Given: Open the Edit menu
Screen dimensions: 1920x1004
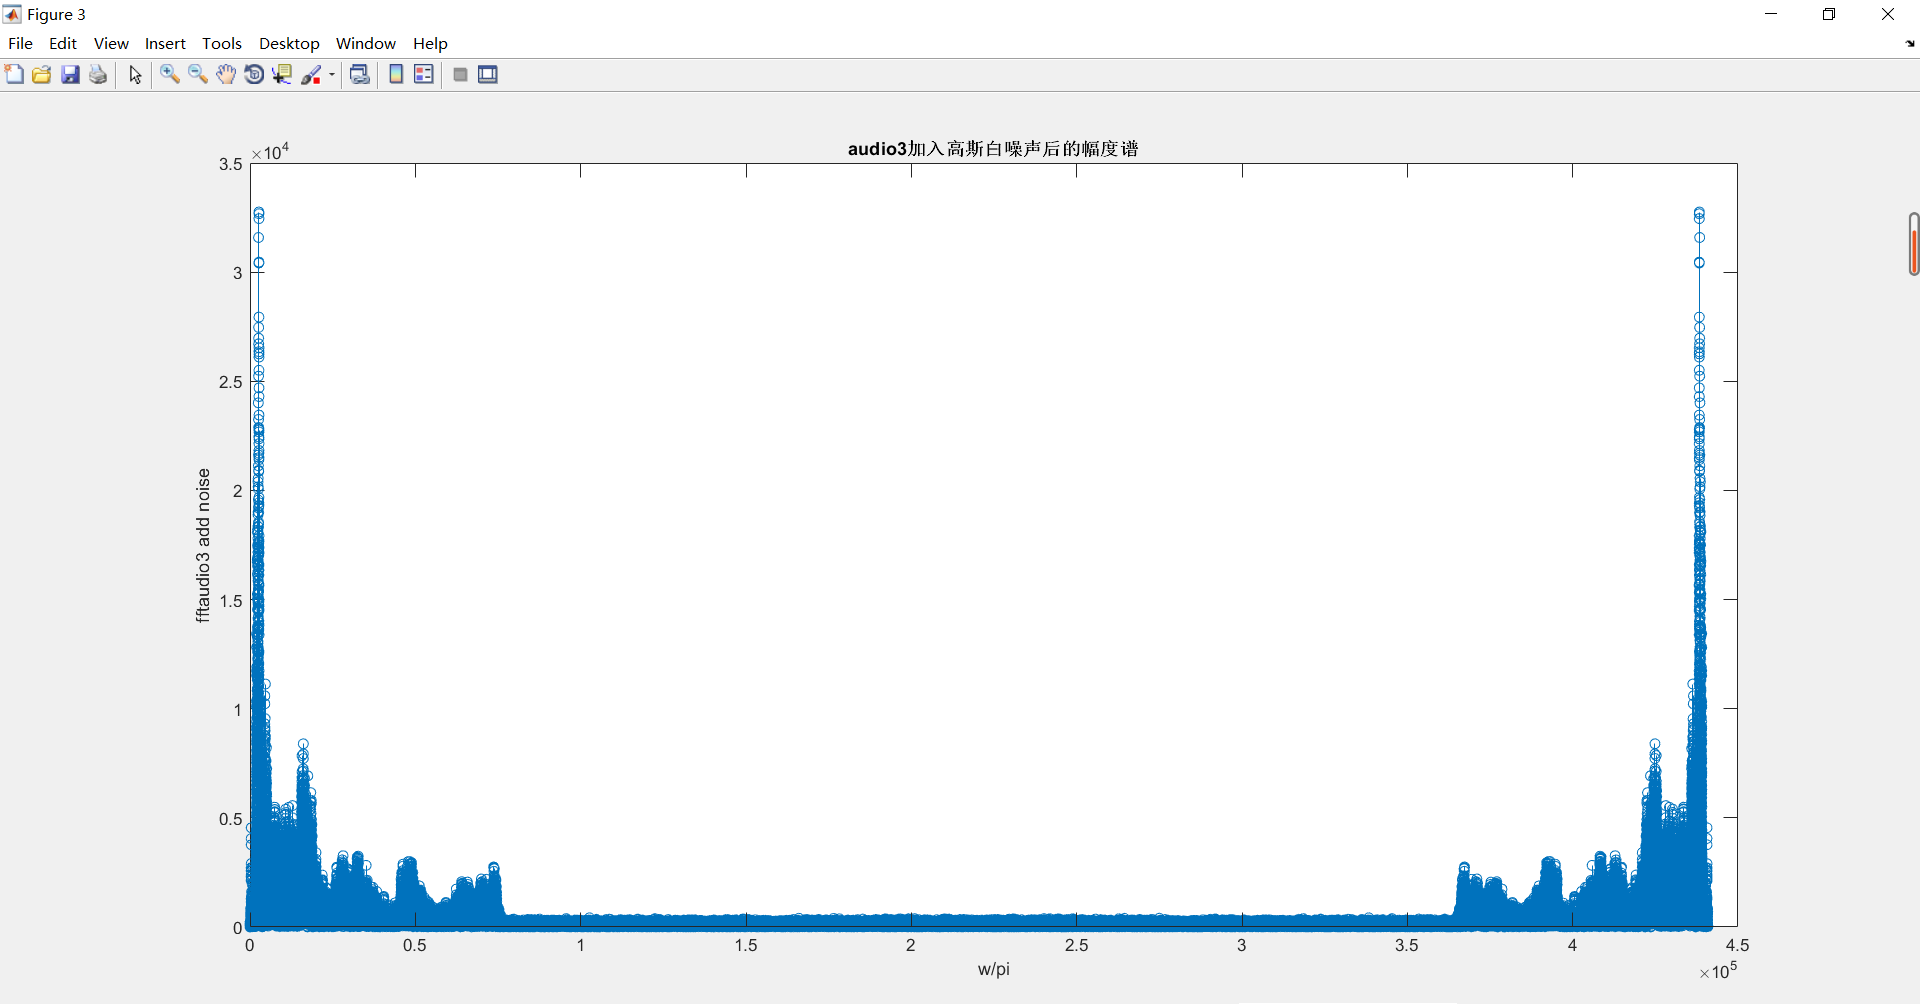Looking at the screenshot, I should pos(63,44).
